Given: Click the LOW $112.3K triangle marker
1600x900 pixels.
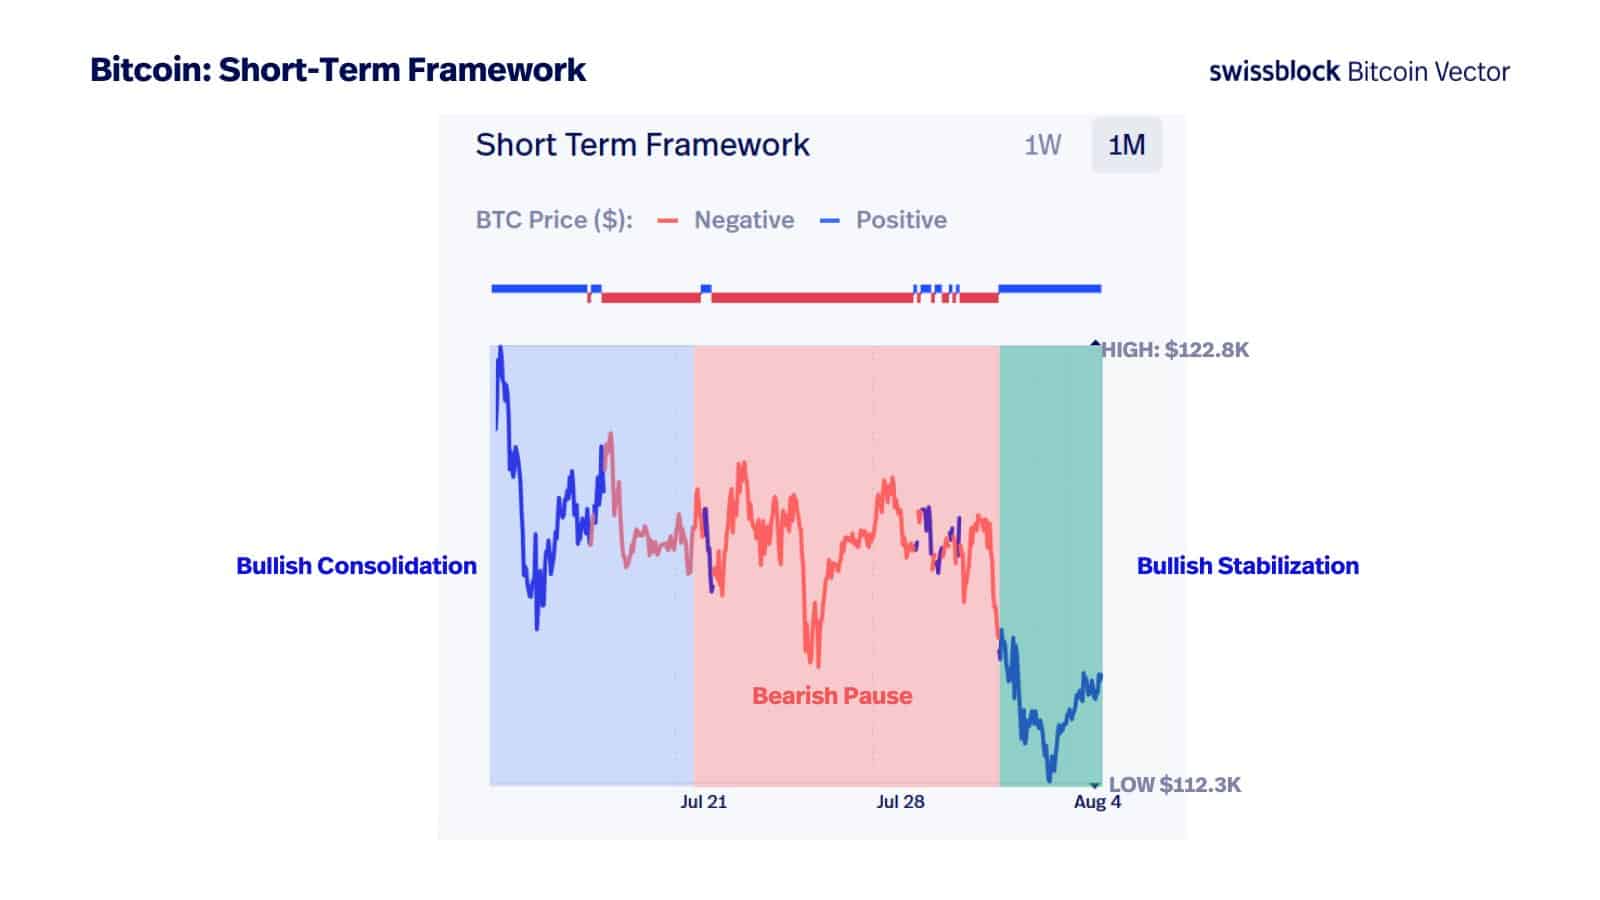Looking at the screenshot, I should click(x=1095, y=786).
